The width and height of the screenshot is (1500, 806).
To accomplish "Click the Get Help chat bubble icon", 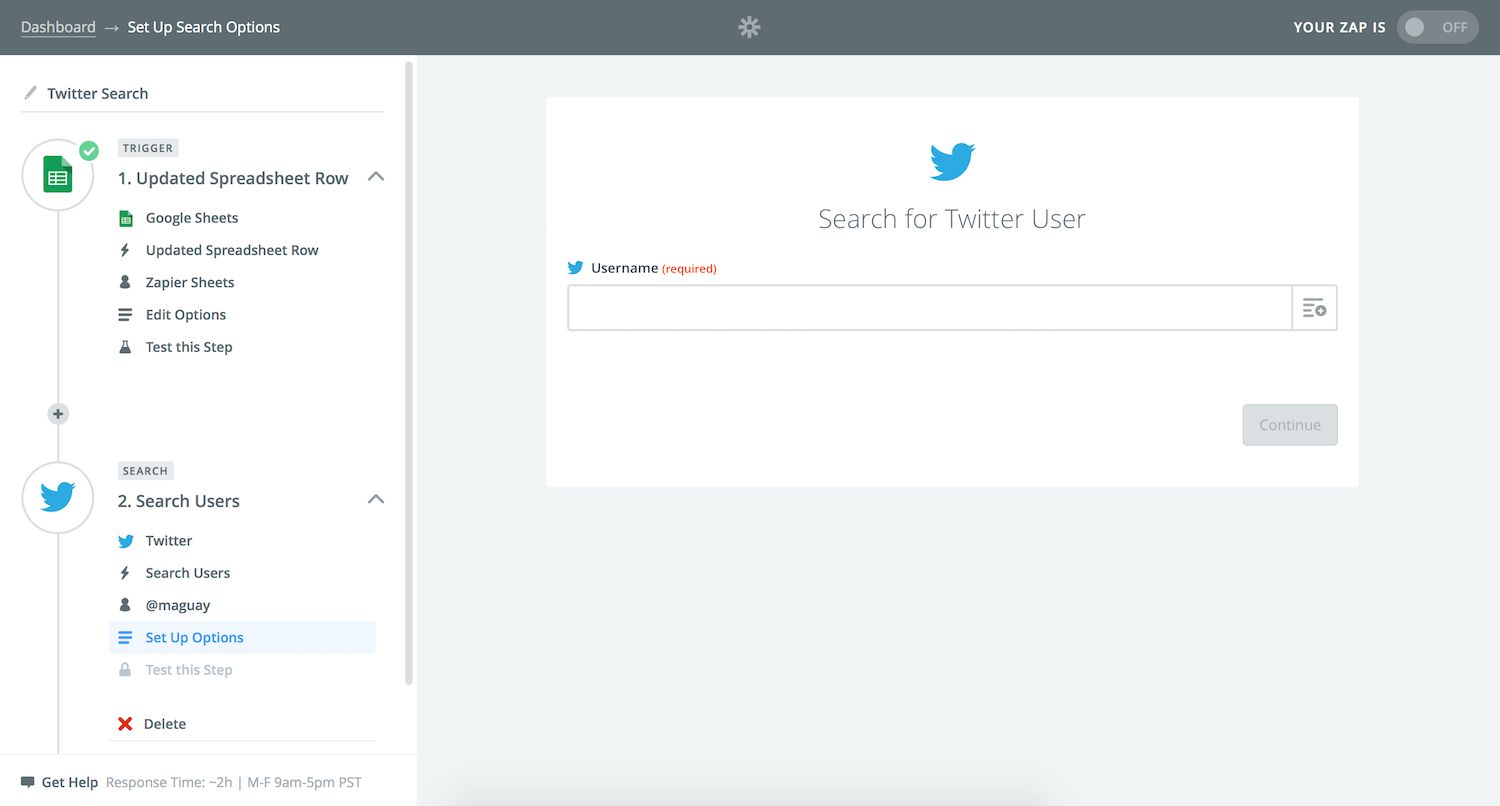I will tap(28, 782).
